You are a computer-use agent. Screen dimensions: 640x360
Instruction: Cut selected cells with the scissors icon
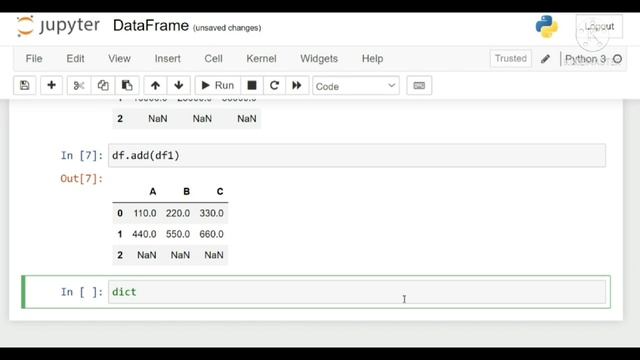[x=79, y=85]
